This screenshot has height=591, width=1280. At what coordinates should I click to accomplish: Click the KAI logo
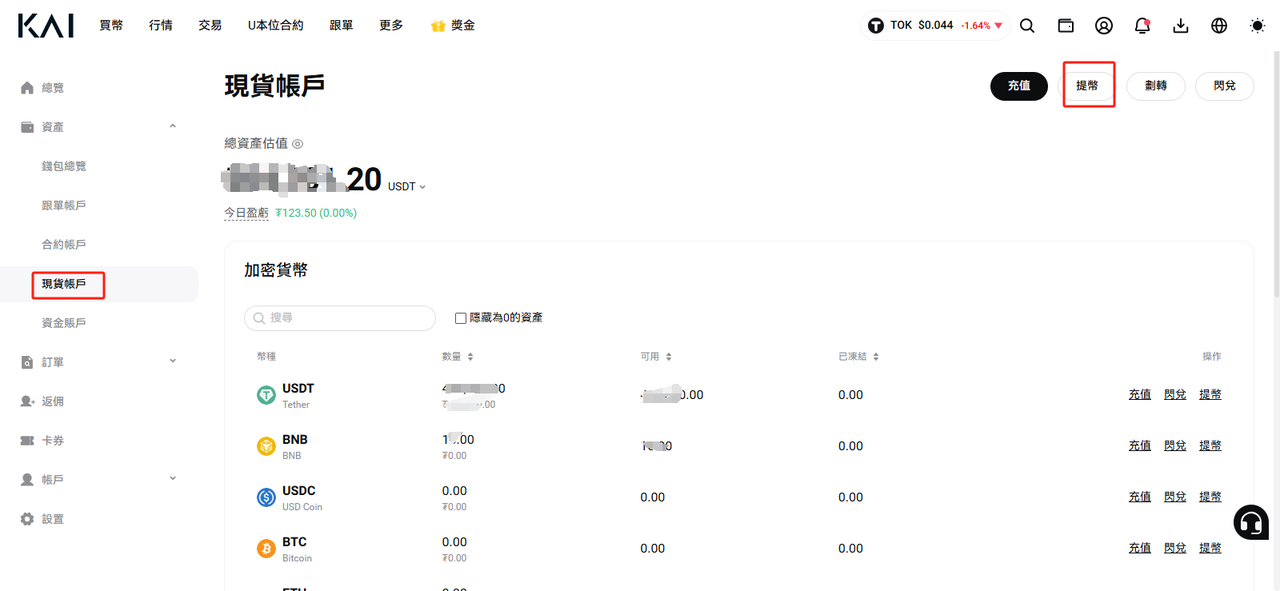[x=45, y=26]
